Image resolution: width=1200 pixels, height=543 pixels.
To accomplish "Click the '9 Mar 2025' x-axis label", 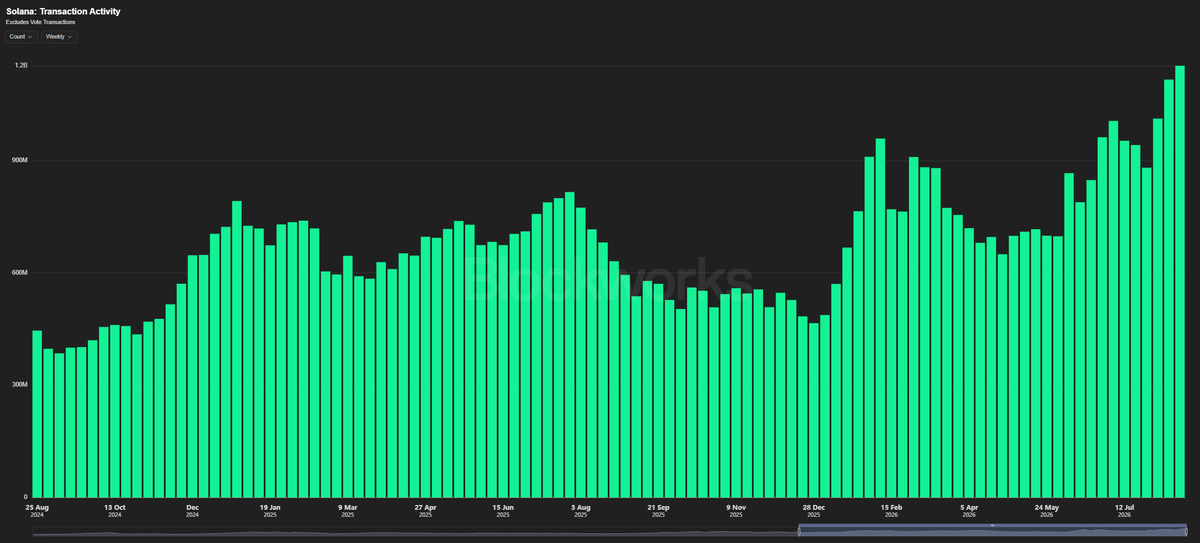I will click(348, 510).
